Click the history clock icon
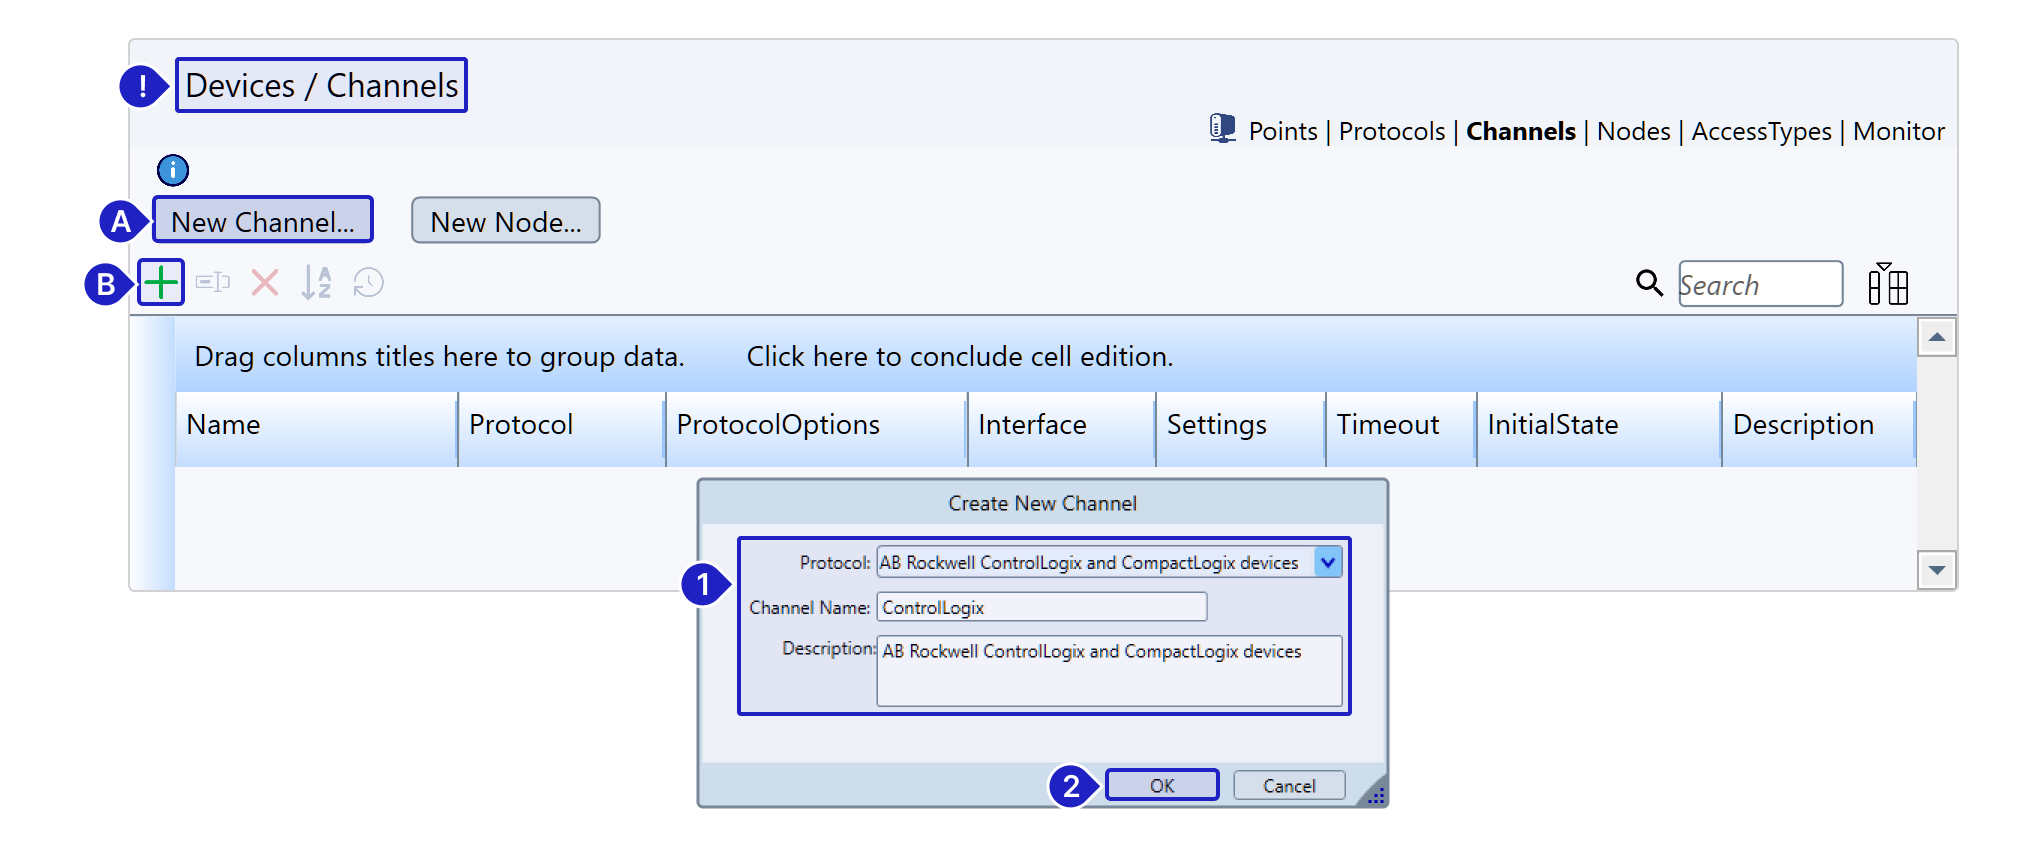 click(368, 283)
